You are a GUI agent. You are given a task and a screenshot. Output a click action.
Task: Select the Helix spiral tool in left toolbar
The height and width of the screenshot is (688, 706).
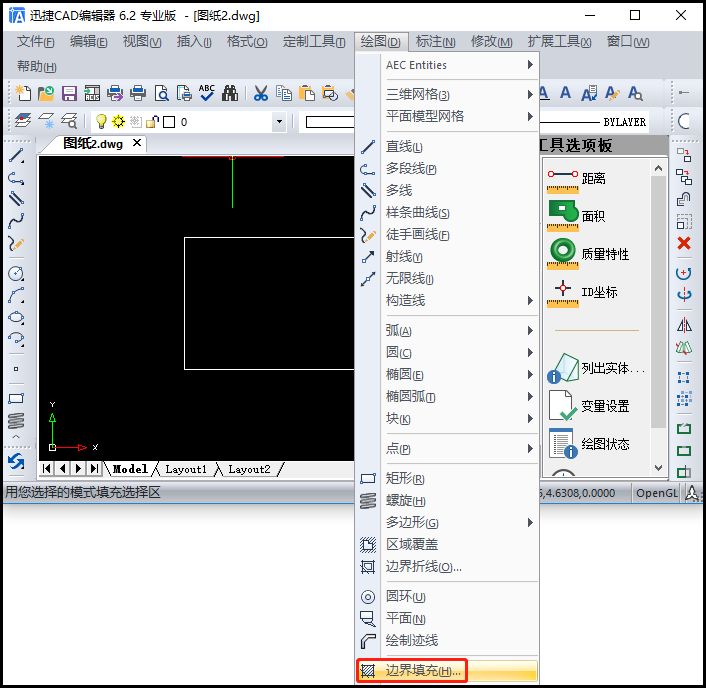point(16,421)
